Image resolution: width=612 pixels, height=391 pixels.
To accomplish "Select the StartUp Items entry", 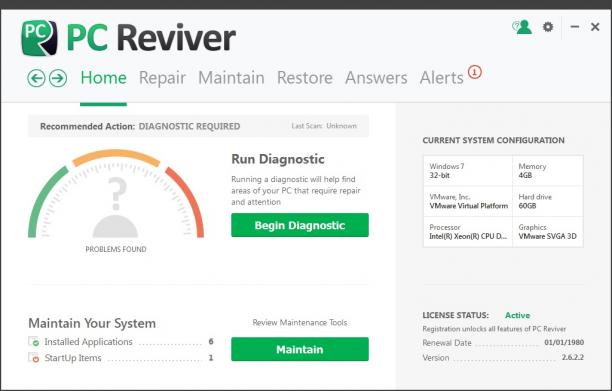I will (x=121, y=358).
